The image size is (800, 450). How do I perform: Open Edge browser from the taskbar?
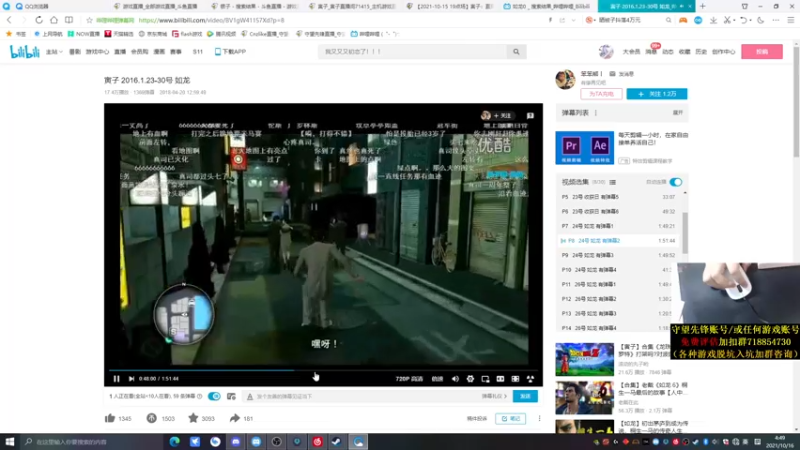point(174,441)
